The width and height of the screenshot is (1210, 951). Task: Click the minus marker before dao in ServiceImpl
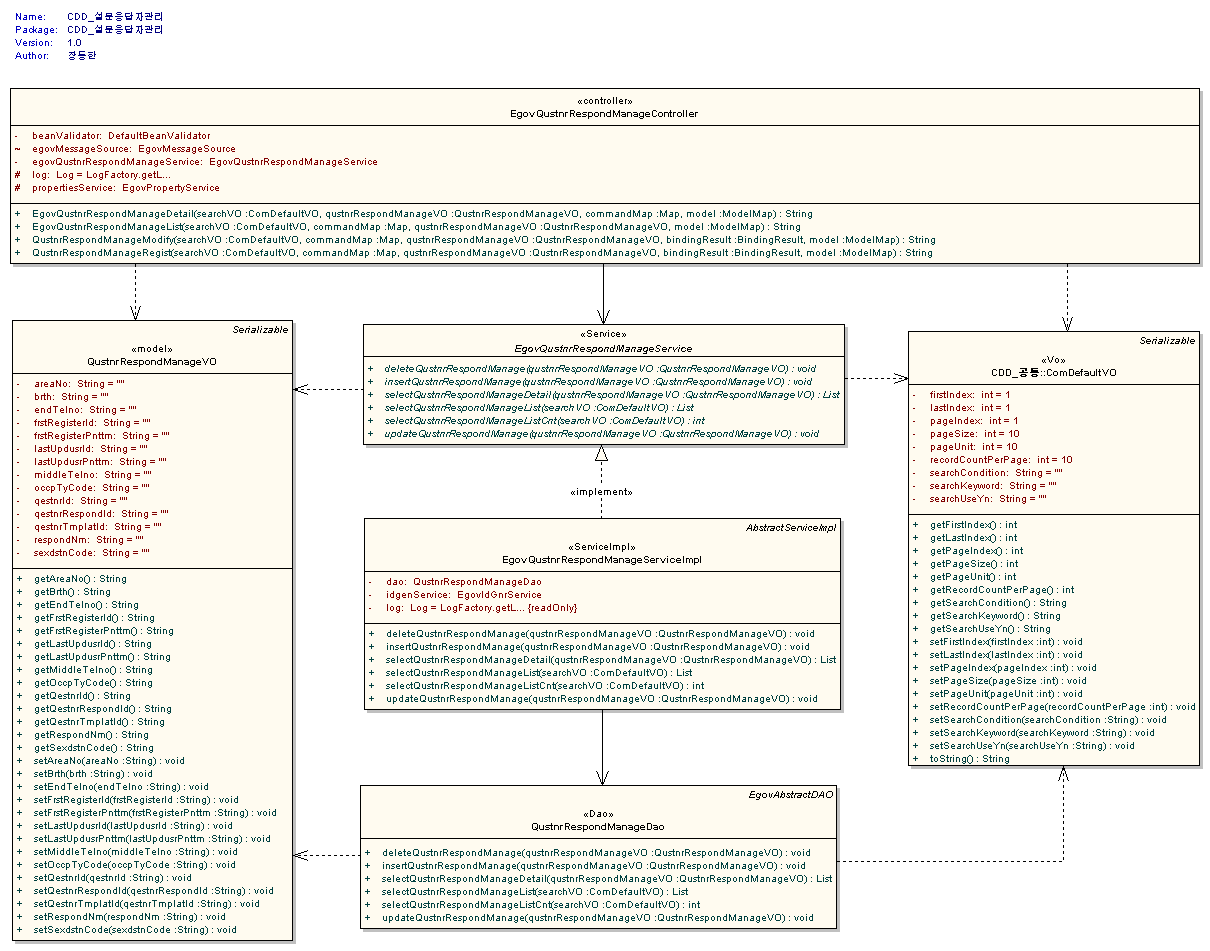(x=370, y=581)
